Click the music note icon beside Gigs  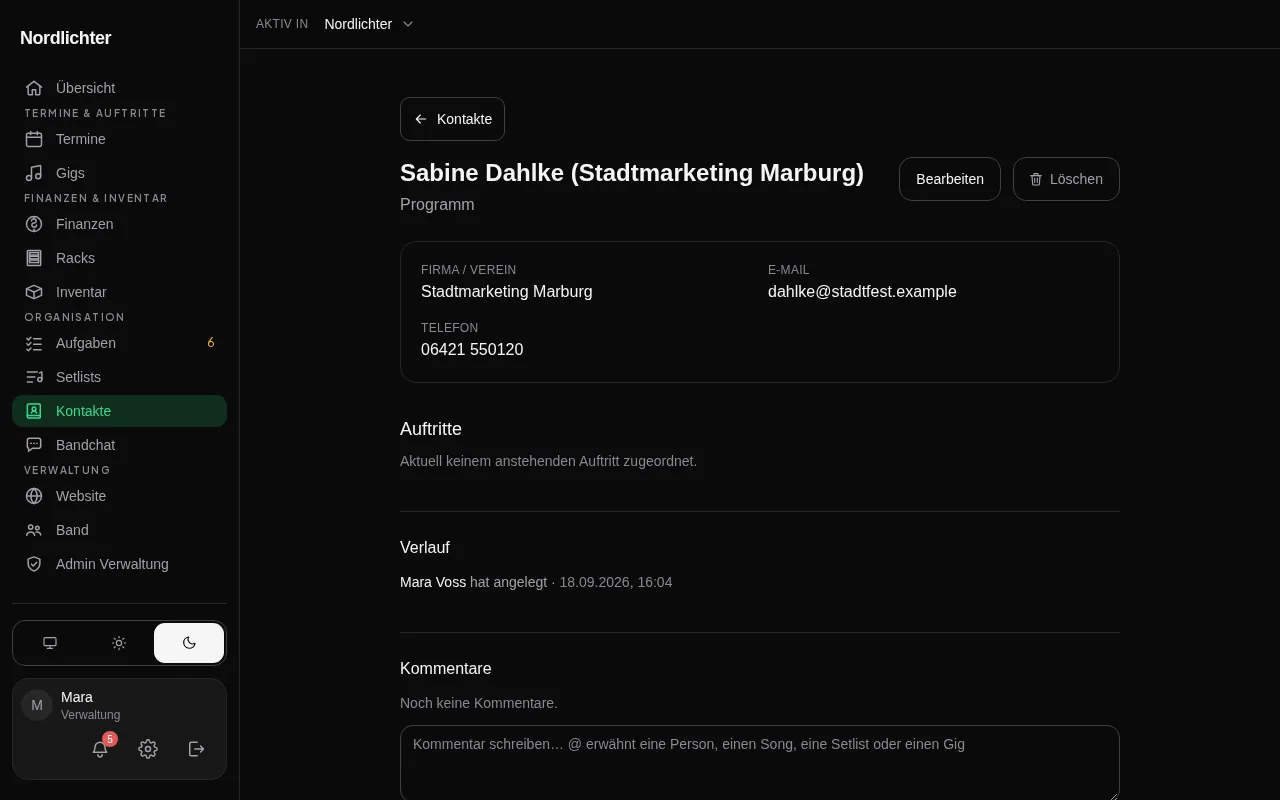[34, 173]
